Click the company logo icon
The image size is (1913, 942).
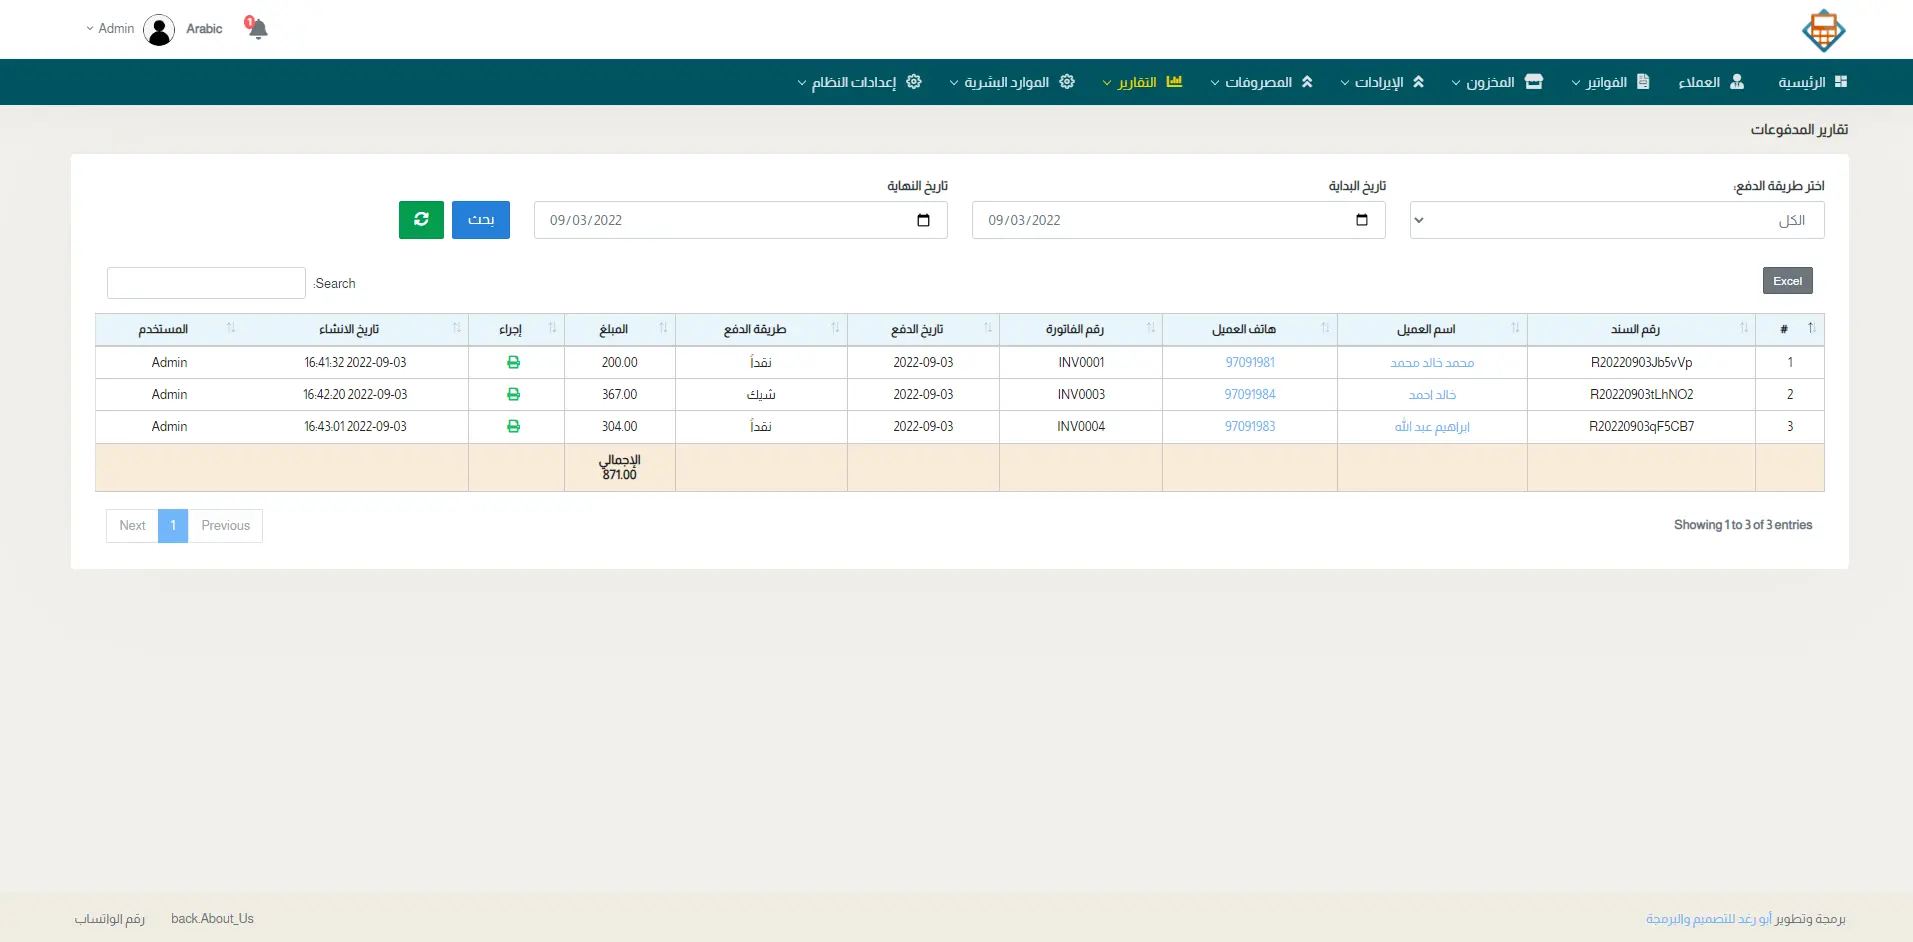pyautogui.click(x=1823, y=30)
